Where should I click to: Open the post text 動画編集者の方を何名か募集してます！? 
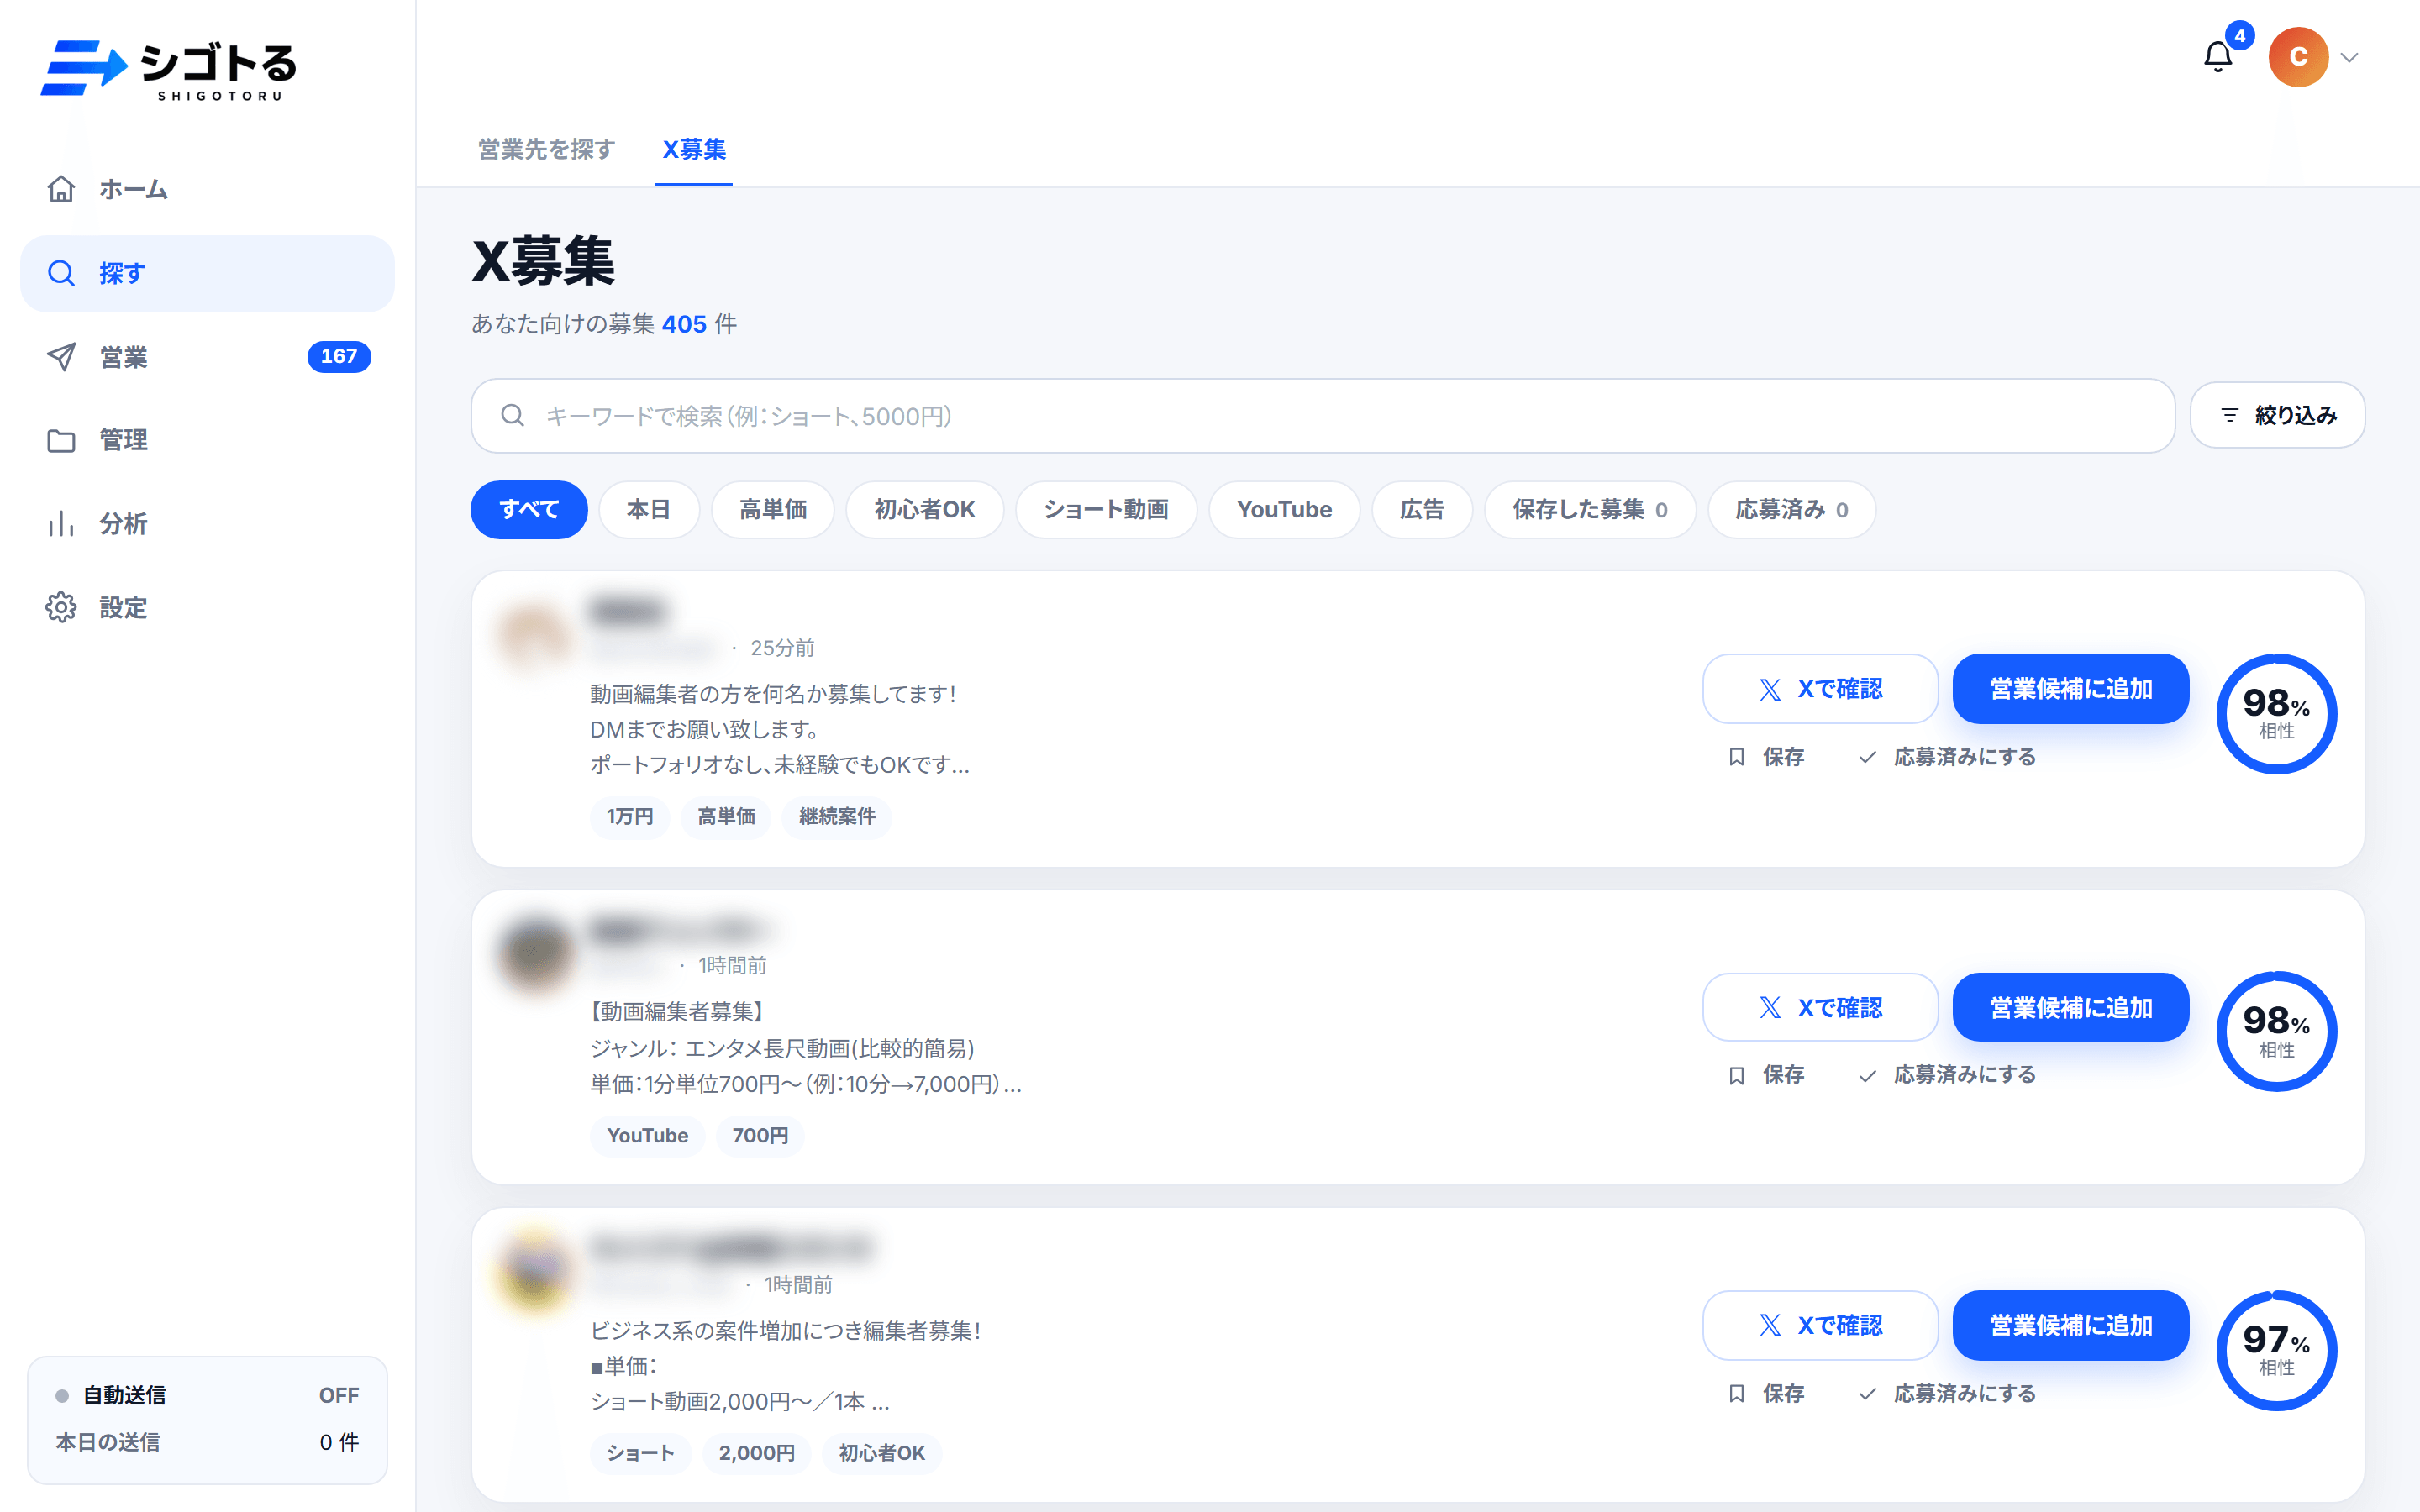click(773, 694)
